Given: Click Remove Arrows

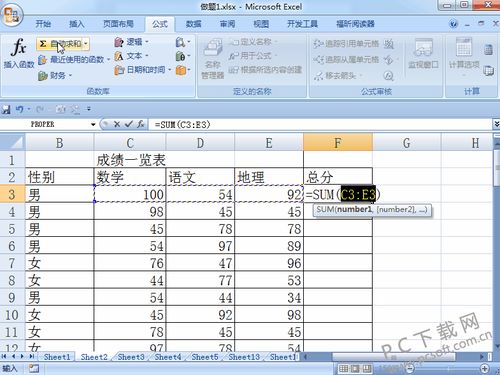Looking at the screenshot, I should 337,76.
